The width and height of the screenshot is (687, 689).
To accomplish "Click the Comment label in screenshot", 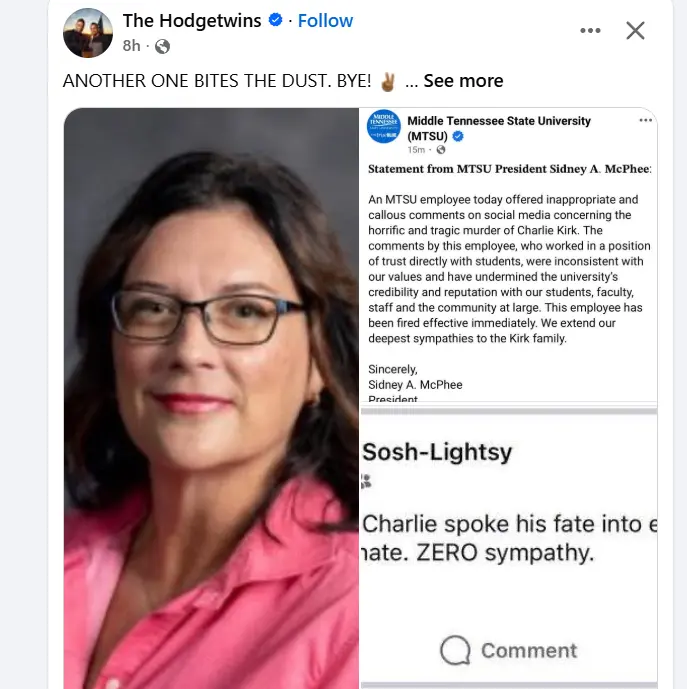I will click(x=529, y=650).
